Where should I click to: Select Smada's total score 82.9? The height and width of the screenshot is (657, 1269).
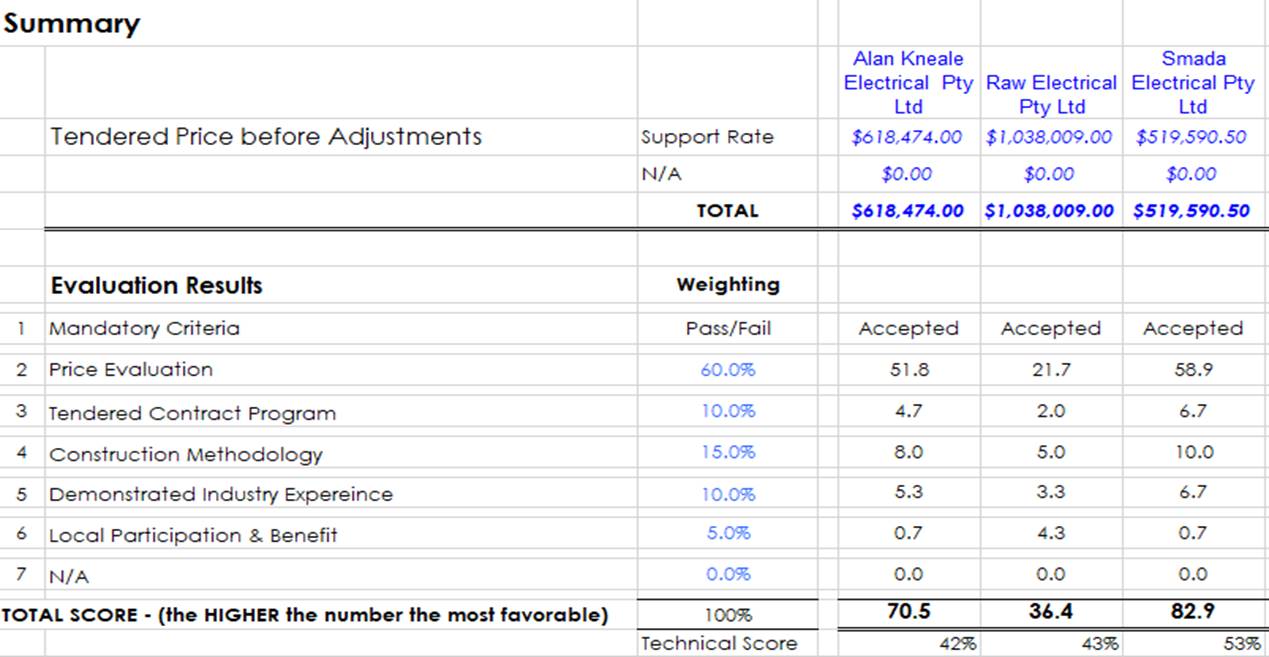click(1191, 611)
